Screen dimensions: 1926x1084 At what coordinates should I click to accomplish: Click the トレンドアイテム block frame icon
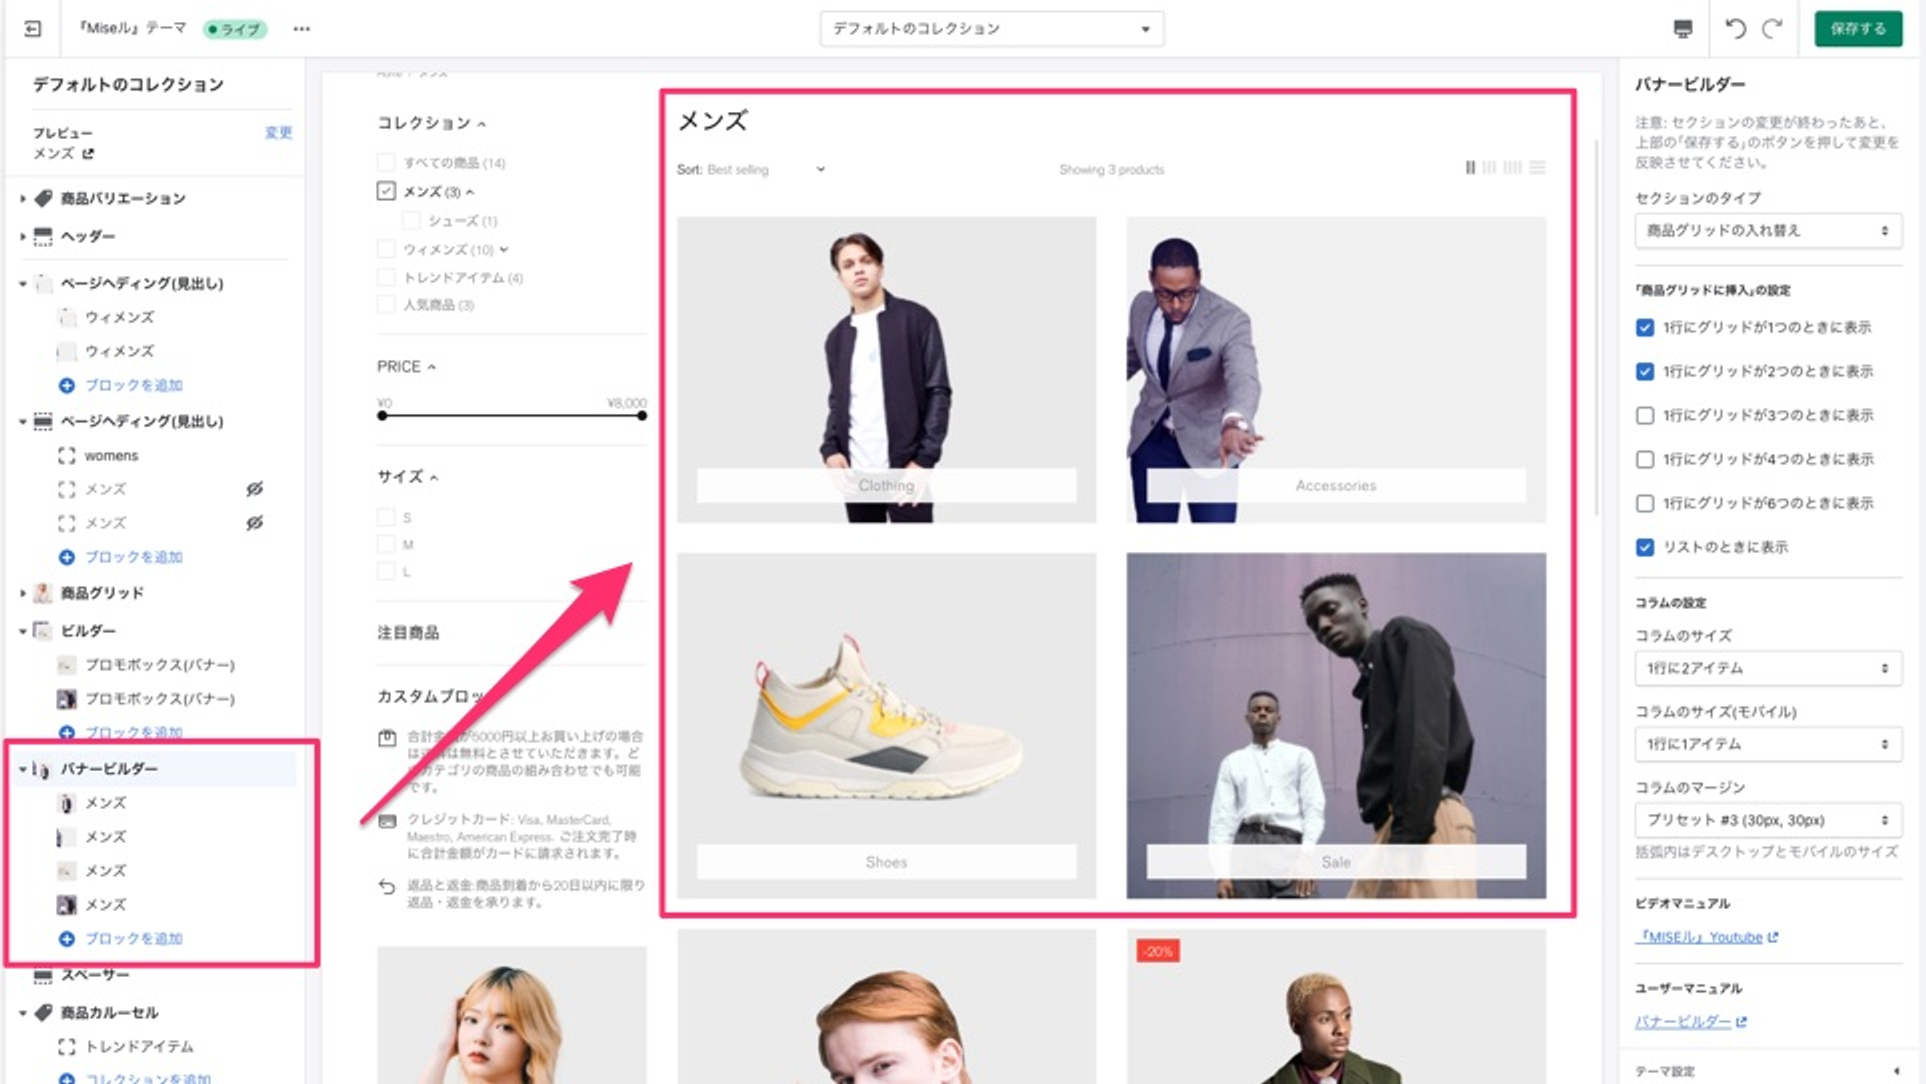click(x=67, y=1047)
